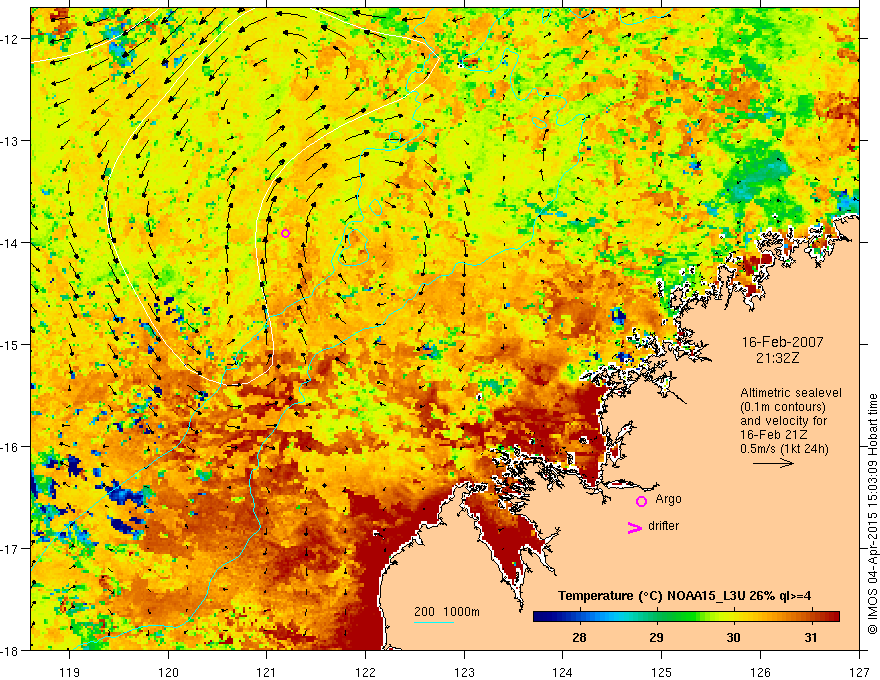Click the "200 1000m" depth contour label

[x=447, y=612]
